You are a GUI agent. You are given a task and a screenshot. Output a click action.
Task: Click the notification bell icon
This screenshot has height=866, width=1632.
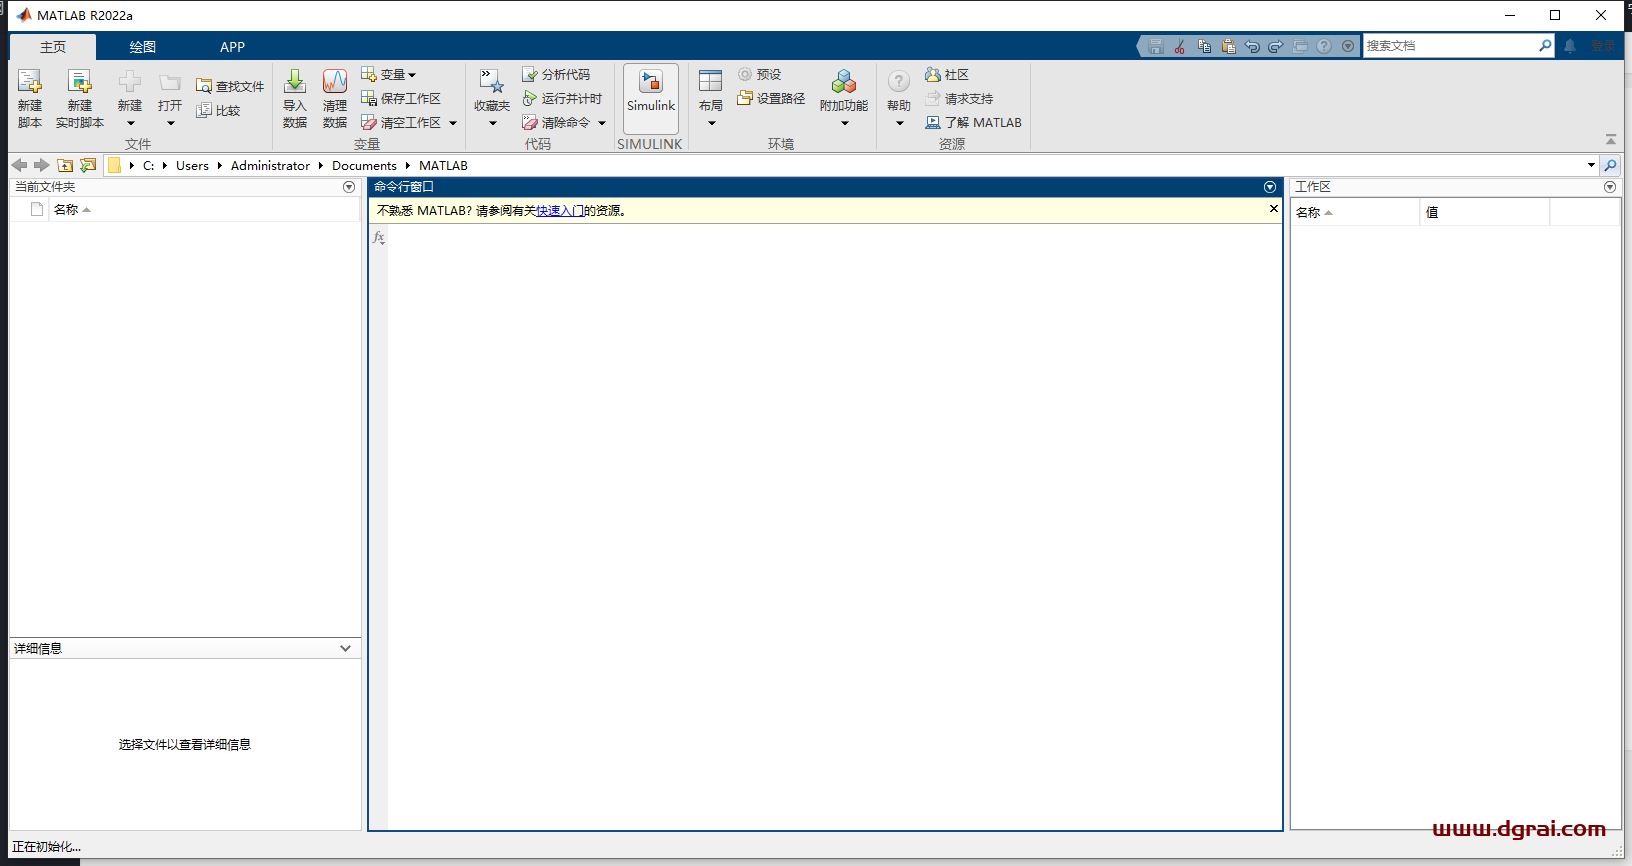[1570, 46]
